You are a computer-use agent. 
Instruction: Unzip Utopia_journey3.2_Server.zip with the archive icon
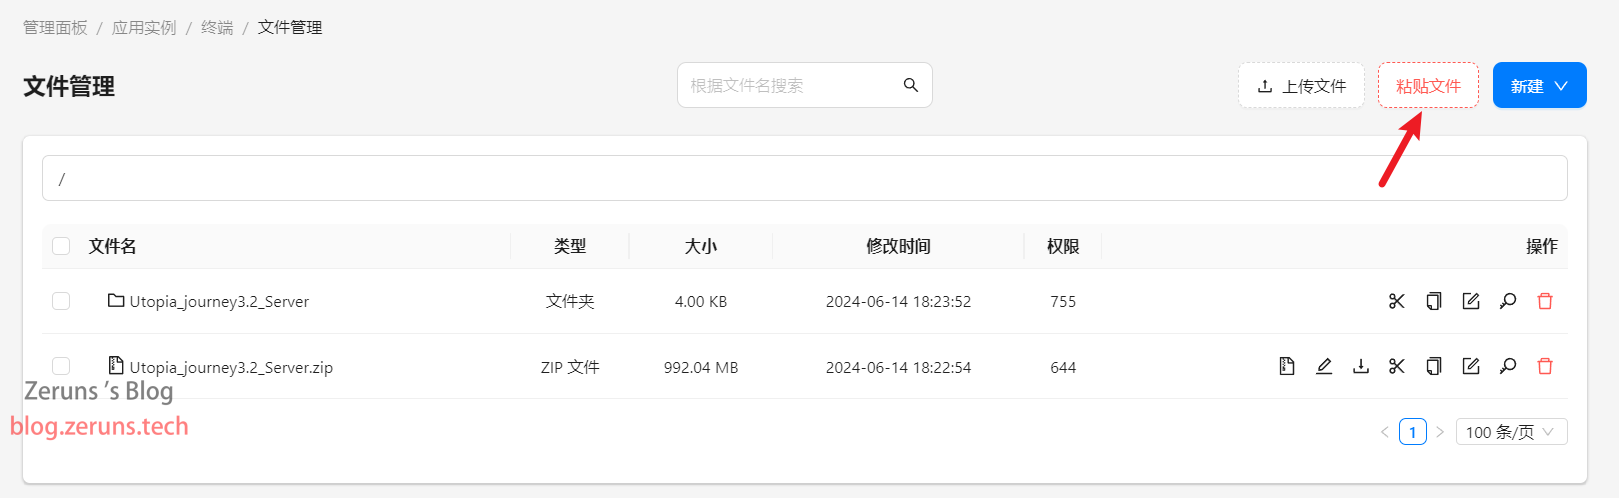pyautogui.click(x=1287, y=367)
